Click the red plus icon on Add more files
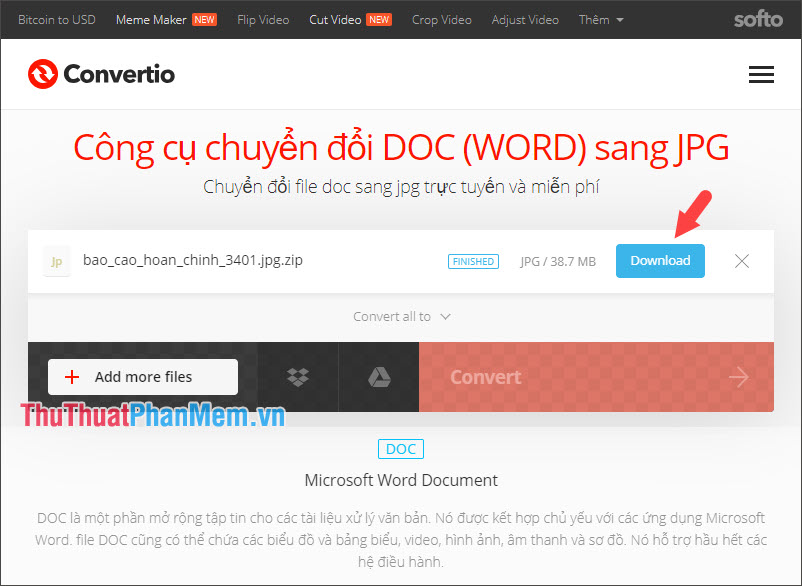The image size is (802, 586). click(x=71, y=377)
